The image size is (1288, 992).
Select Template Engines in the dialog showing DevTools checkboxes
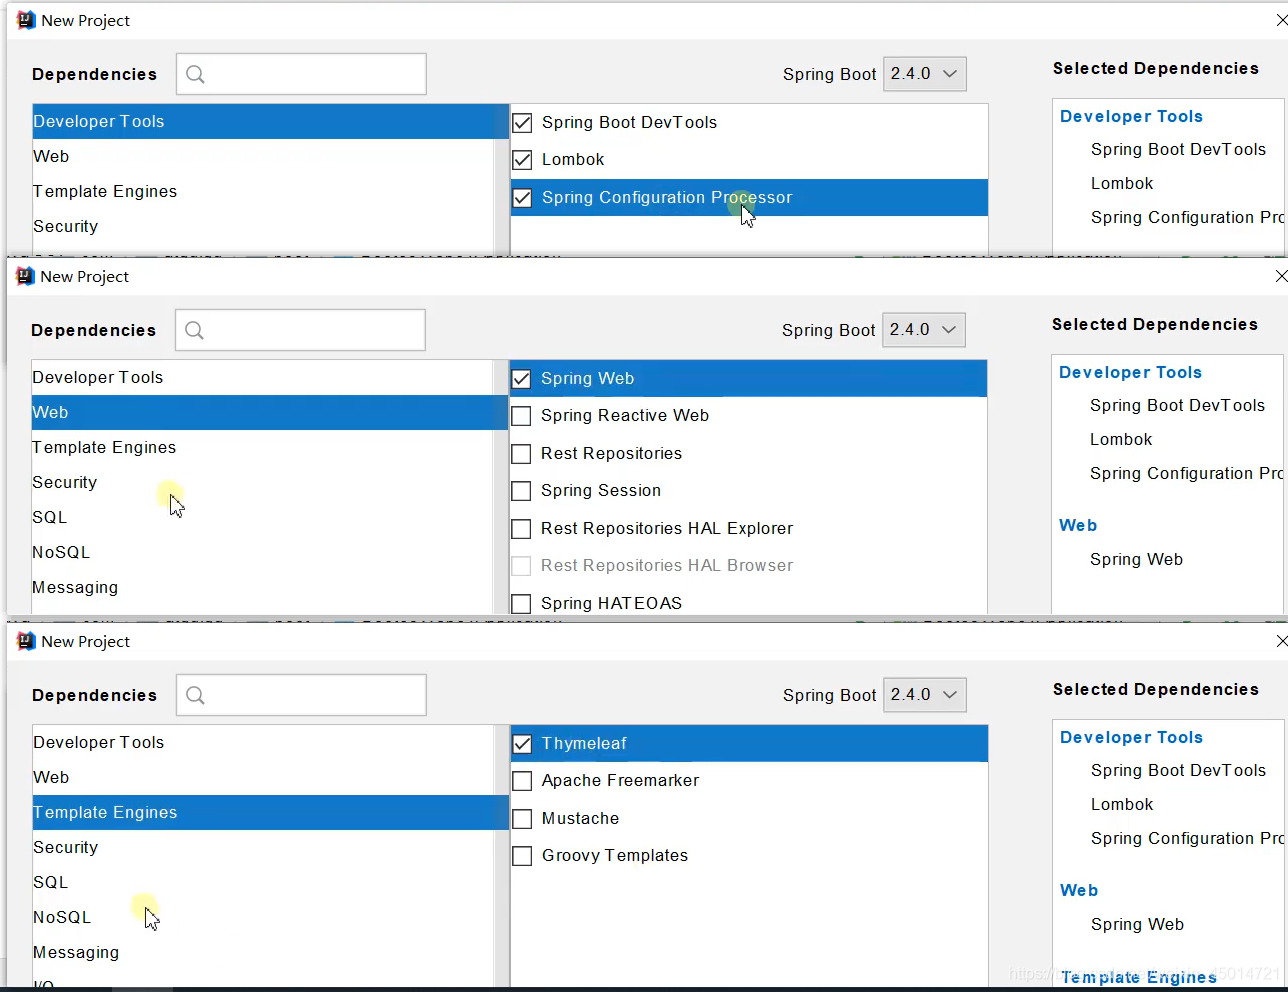[264, 191]
